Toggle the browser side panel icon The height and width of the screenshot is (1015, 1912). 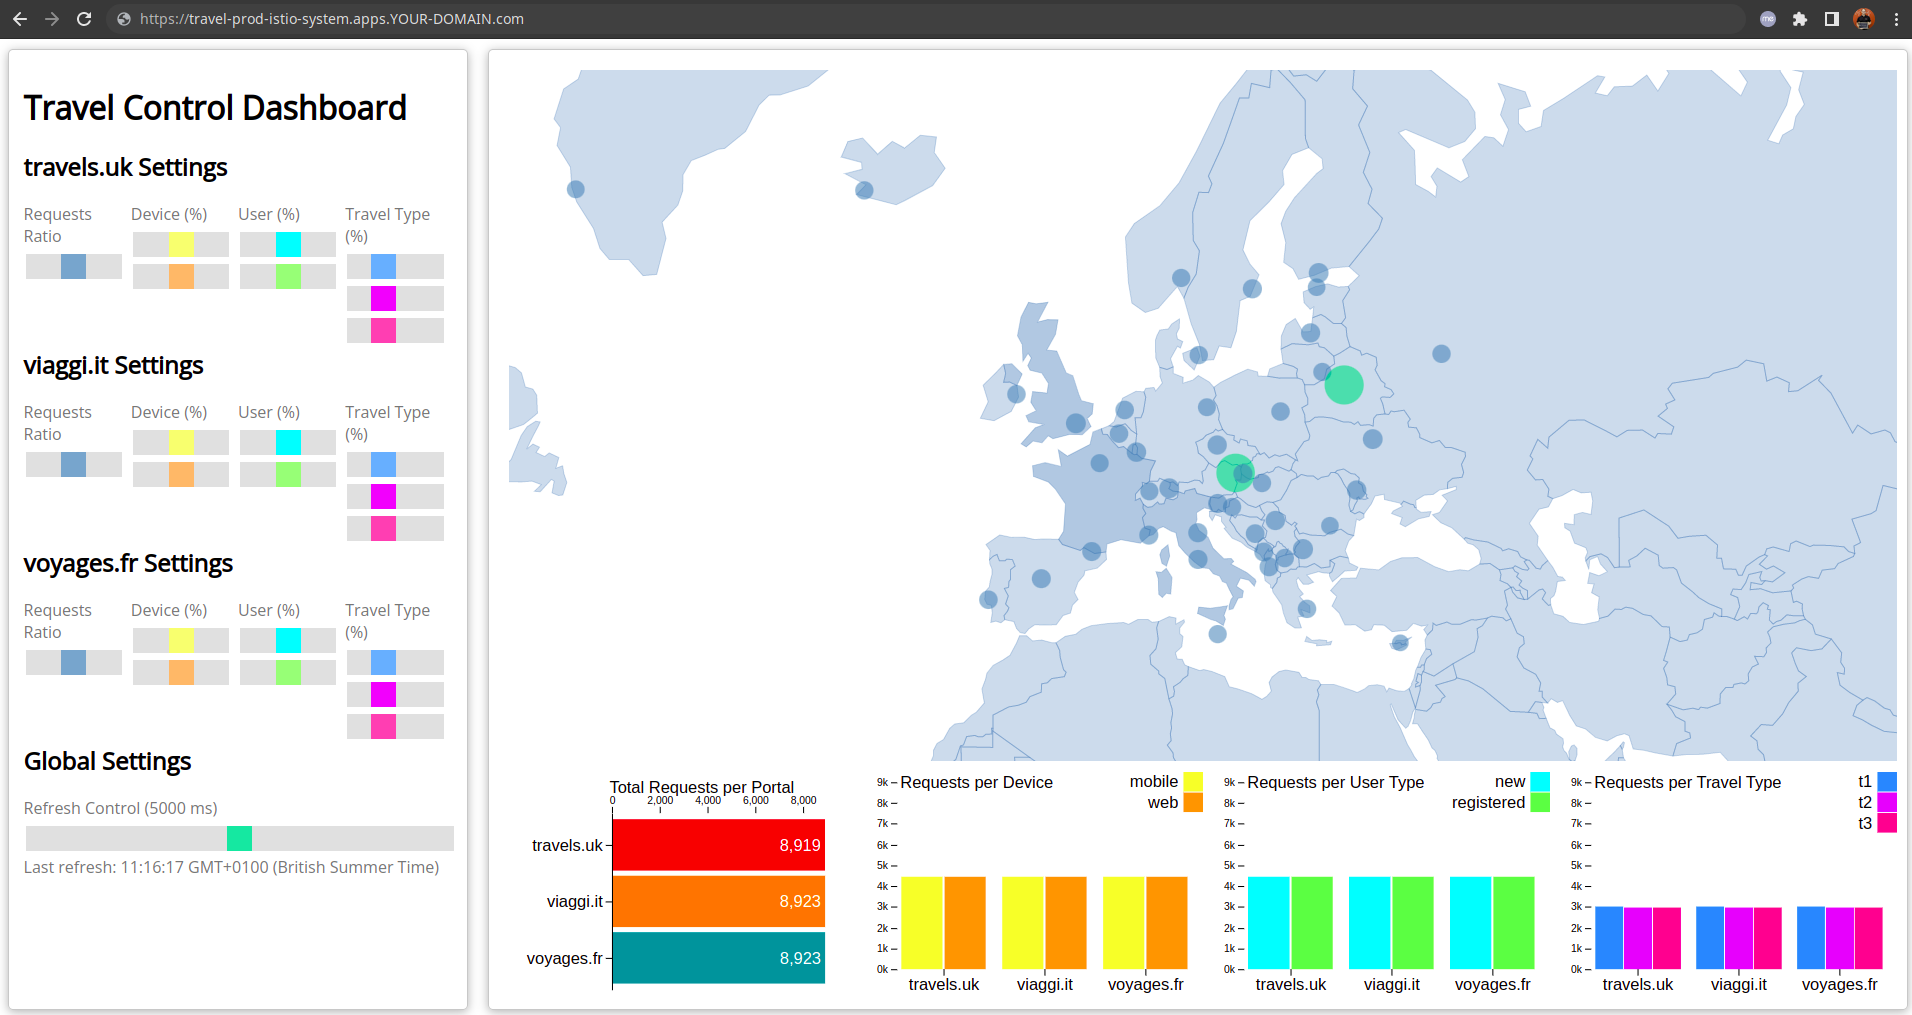[1832, 19]
